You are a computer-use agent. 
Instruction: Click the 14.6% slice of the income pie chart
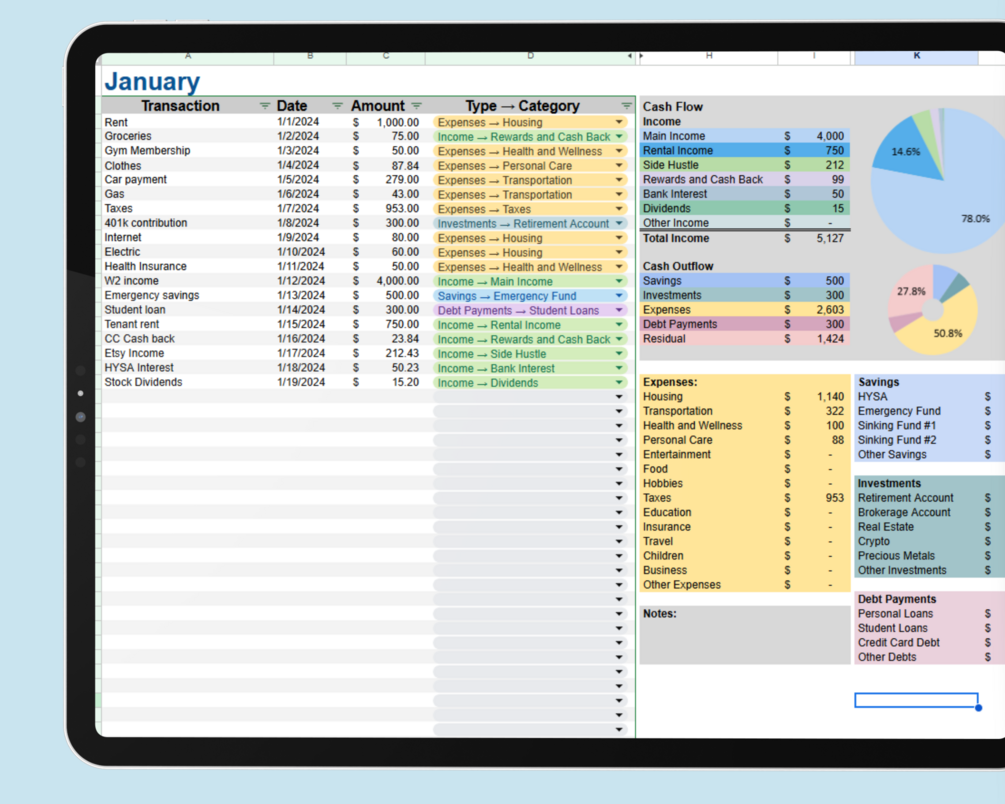907,151
